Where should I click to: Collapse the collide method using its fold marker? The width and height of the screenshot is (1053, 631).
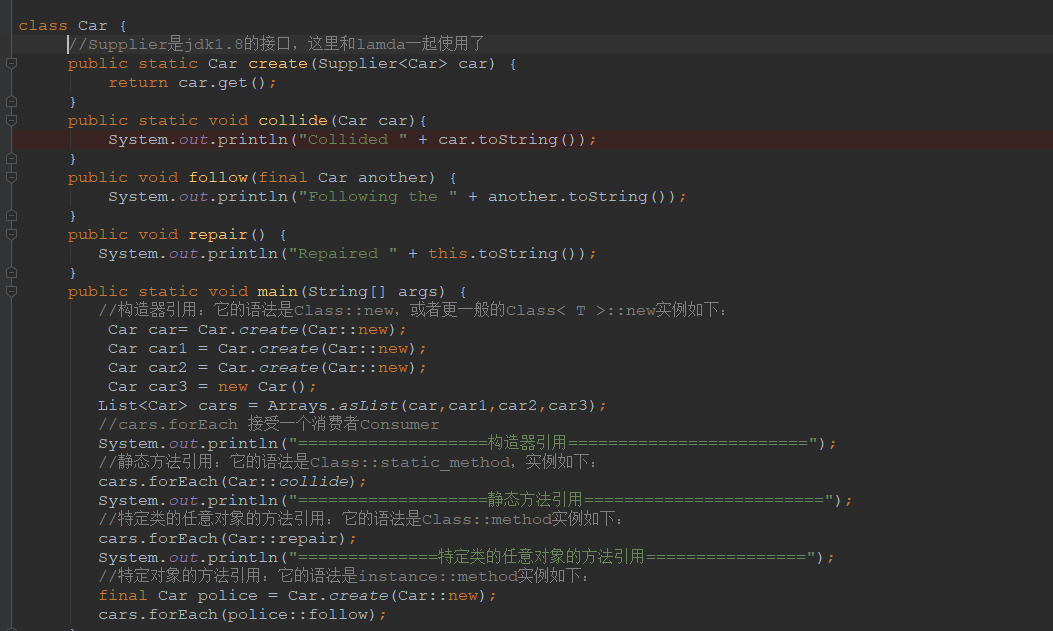point(11,120)
